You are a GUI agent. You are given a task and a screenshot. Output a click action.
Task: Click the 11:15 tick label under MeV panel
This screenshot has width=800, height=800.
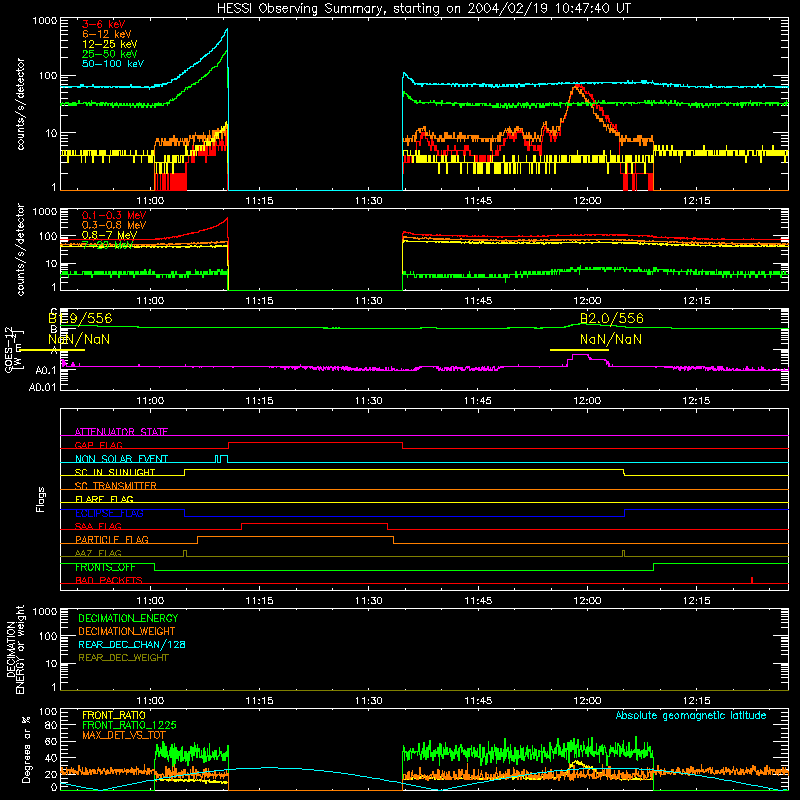point(259,301)
